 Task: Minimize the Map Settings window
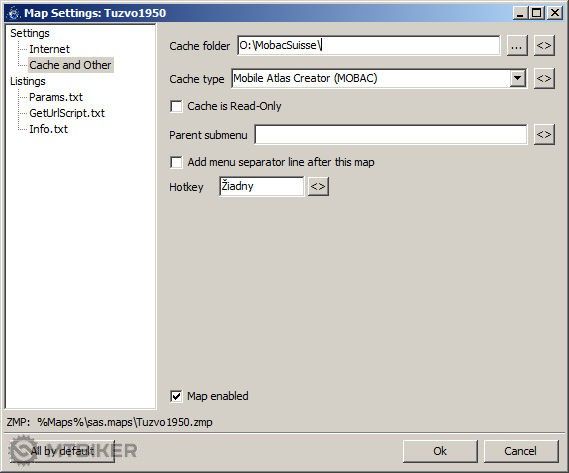(521, 13)
